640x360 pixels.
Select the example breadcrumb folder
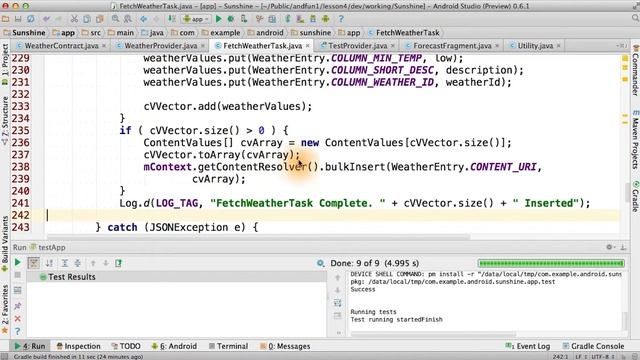point(221,33)
